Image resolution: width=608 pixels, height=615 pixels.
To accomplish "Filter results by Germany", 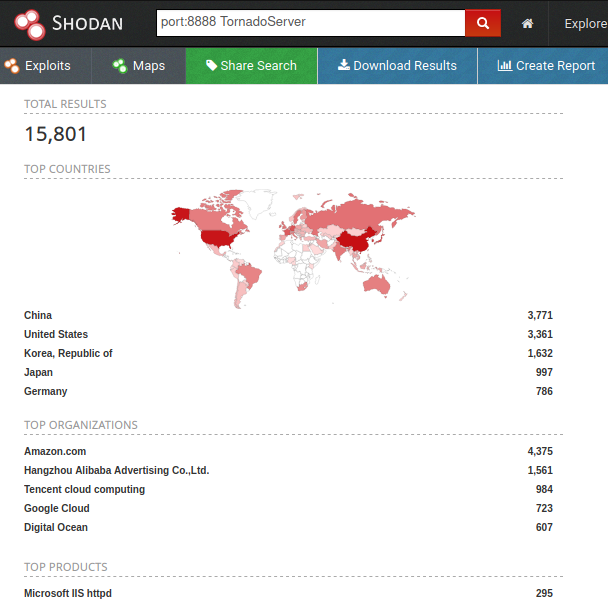I will click(46, 391).
